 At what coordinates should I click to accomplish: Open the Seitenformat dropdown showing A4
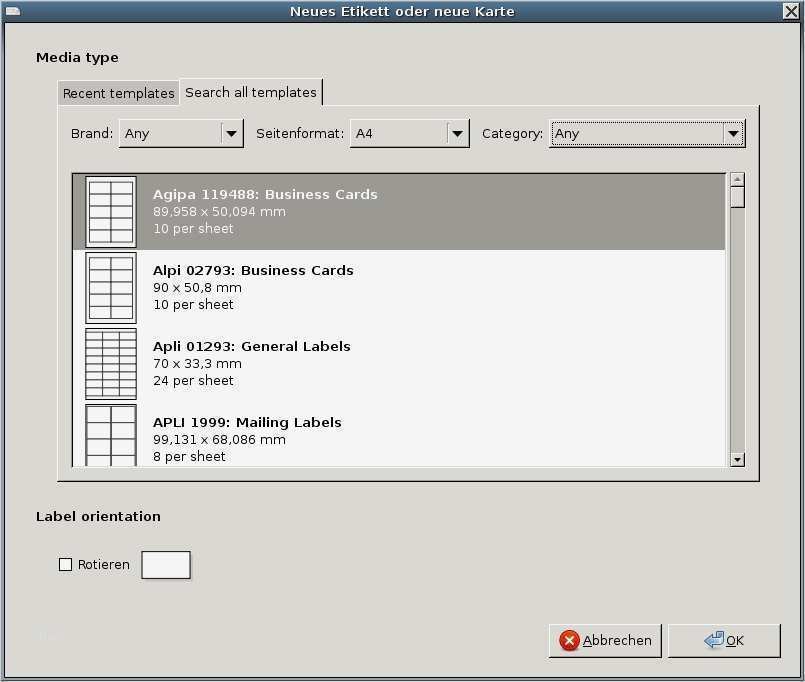409,134
